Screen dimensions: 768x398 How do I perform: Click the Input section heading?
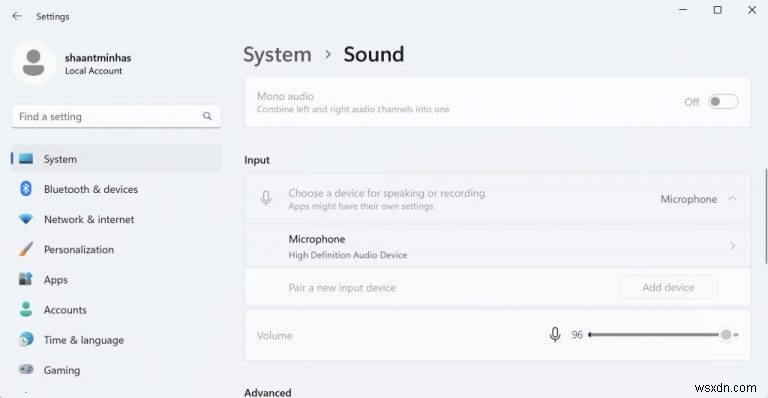(x=257, y=160)
